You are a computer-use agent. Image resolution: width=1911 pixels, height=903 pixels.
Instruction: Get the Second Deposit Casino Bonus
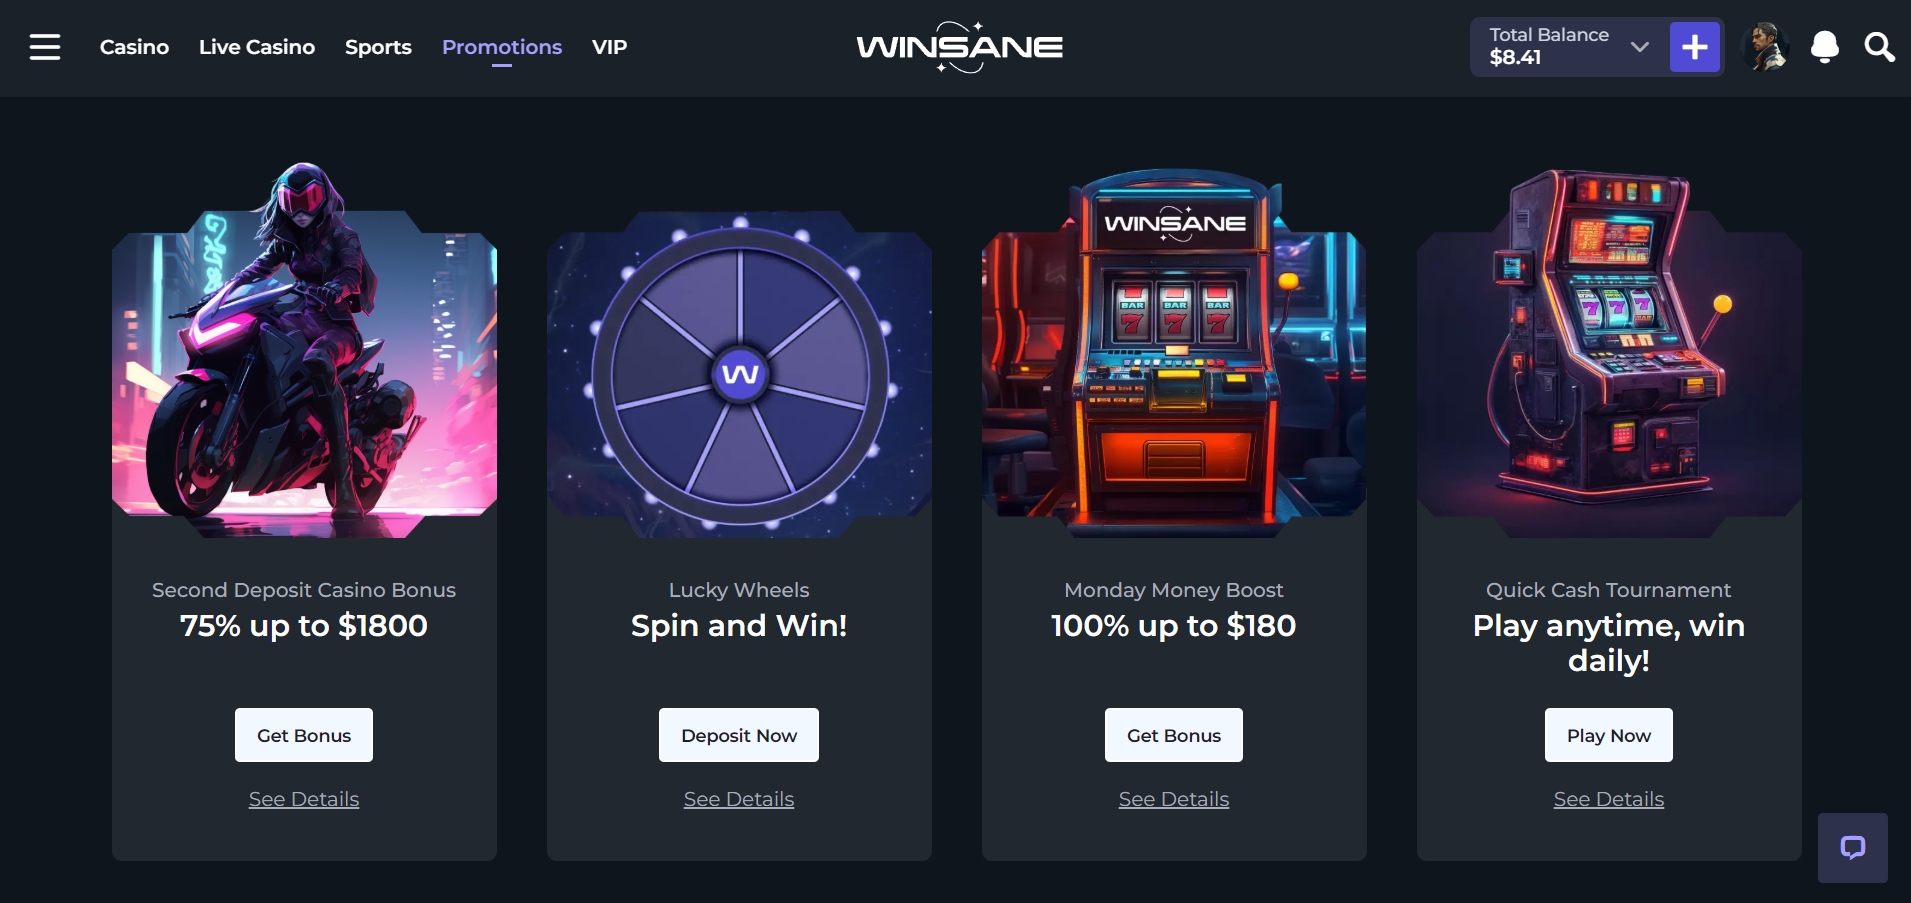click(304, 735)
